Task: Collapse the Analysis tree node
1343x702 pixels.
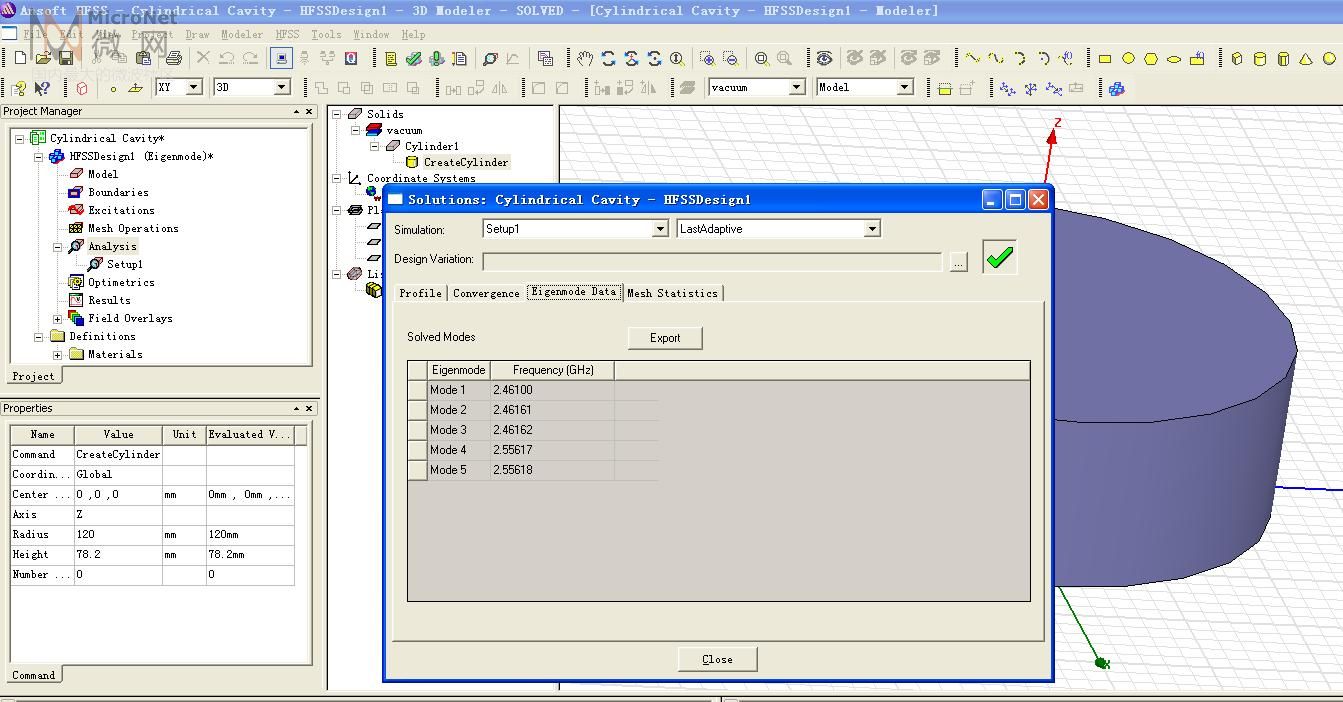Action: coord(58,246)
